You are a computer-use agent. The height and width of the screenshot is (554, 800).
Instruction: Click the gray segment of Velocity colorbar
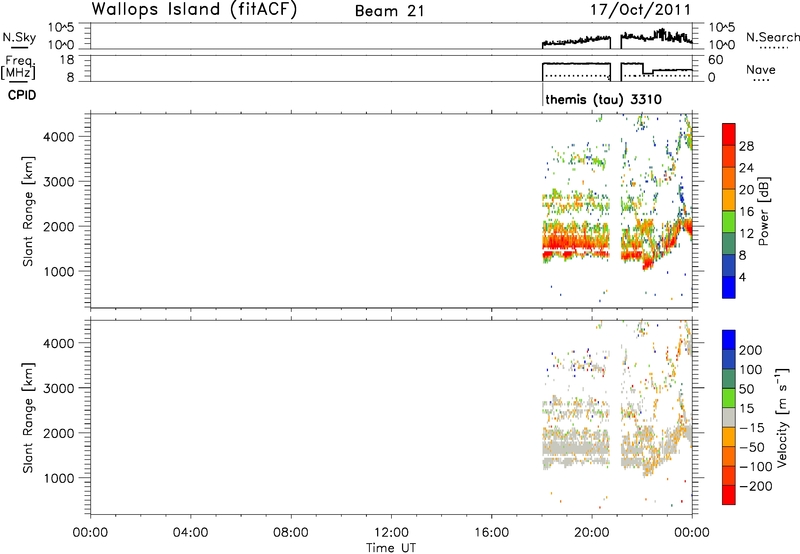point(729,418)
